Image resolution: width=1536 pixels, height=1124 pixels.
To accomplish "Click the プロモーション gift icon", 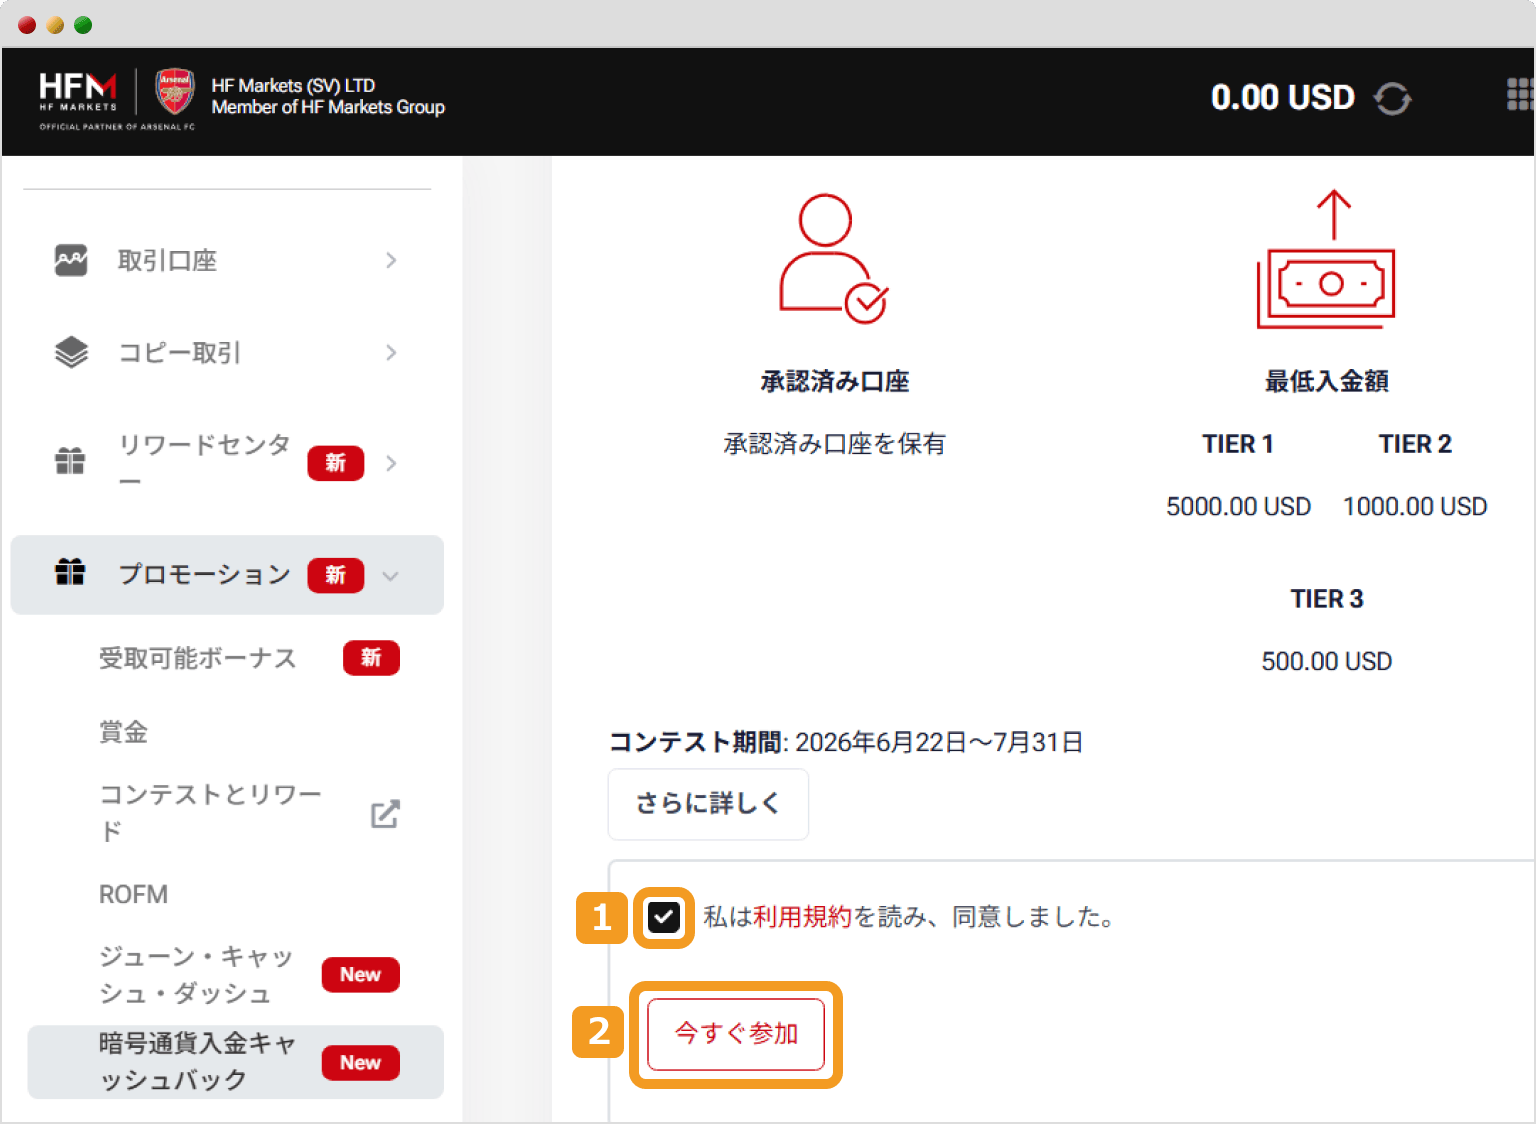I will (x=70, y=572).
